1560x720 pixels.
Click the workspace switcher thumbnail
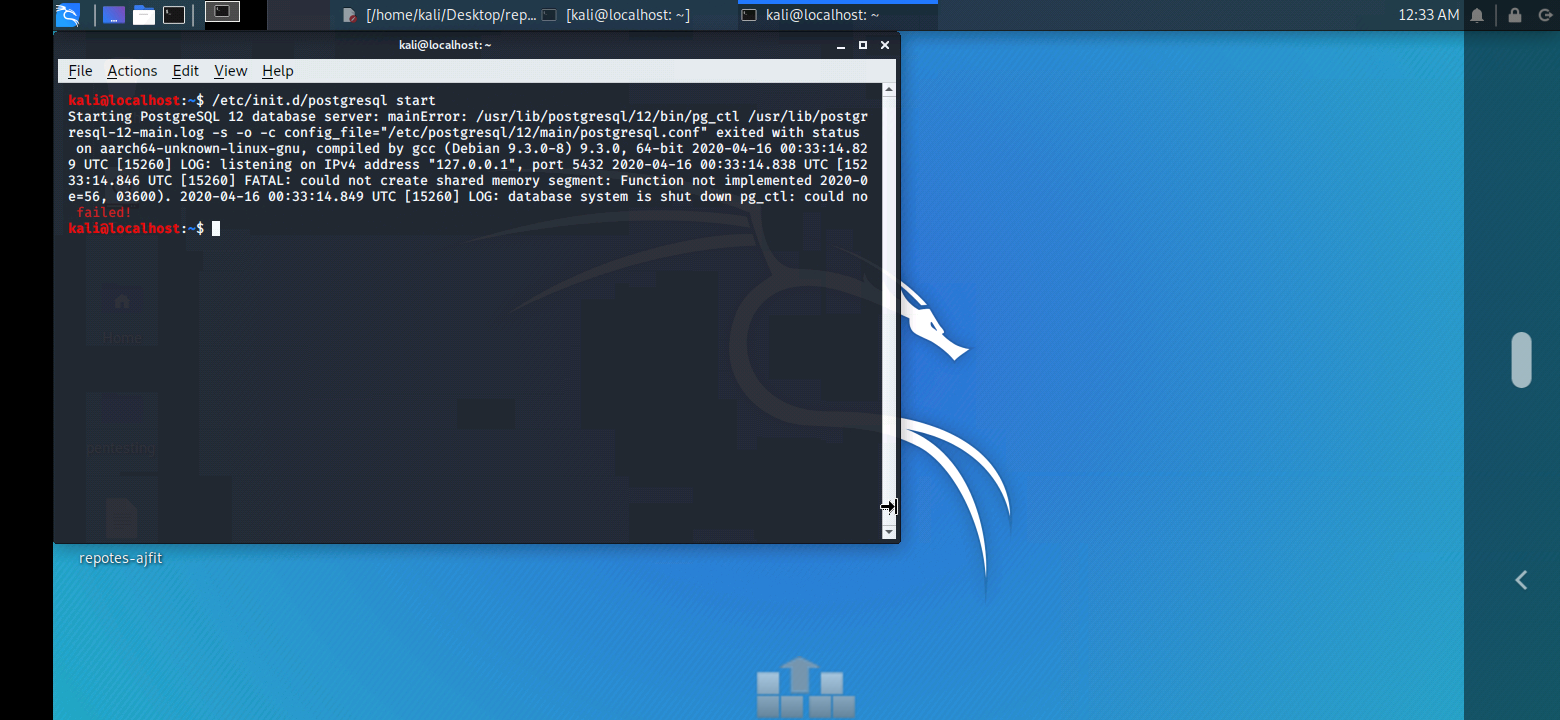coord(222,13)
